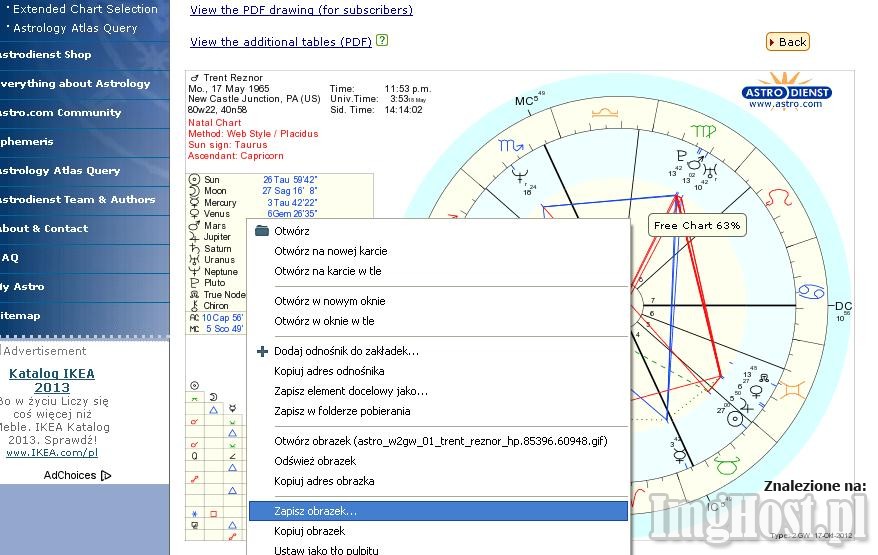
Task: Open Ephemeris sidebar item
Action: tap(27, 142)
